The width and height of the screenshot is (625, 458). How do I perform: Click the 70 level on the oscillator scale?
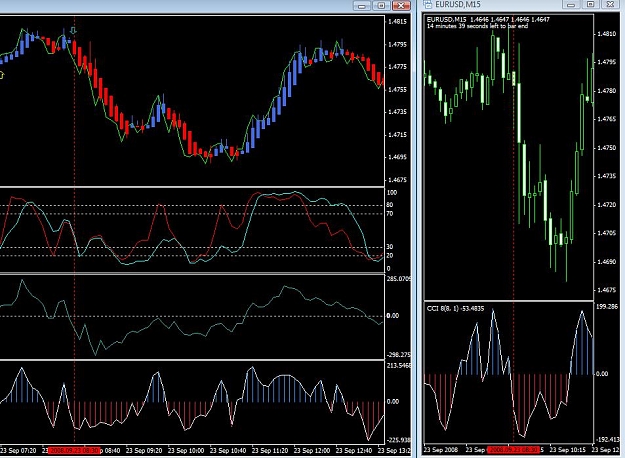click(390, 214)
